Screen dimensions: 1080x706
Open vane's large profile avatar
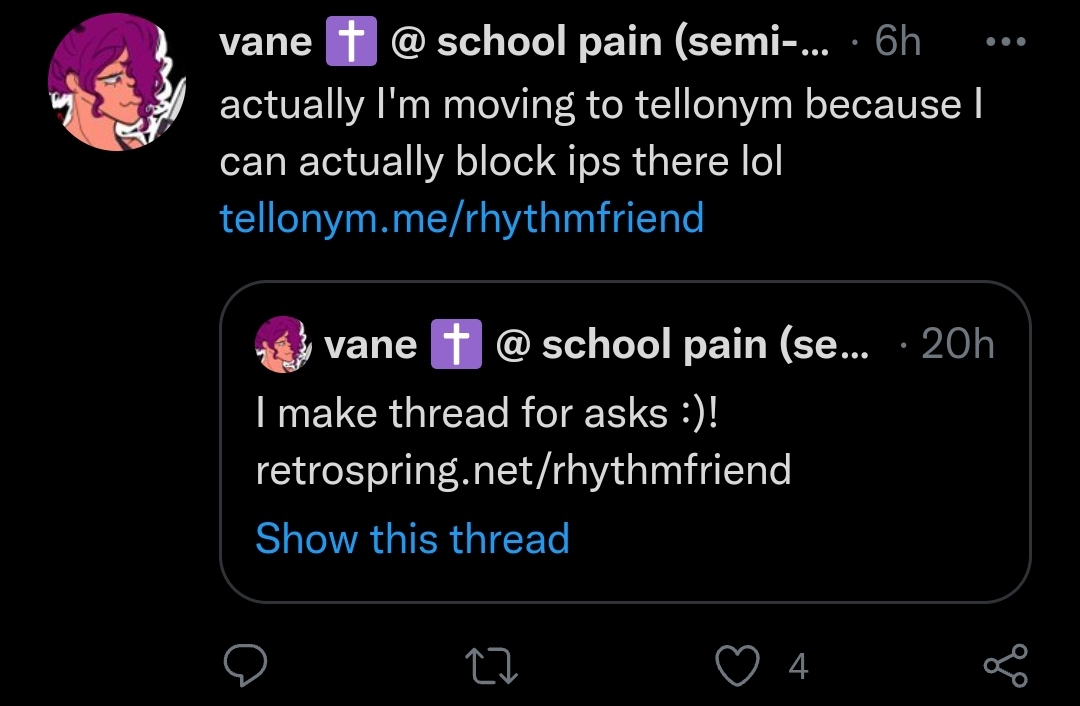click(x=117, y=82)
